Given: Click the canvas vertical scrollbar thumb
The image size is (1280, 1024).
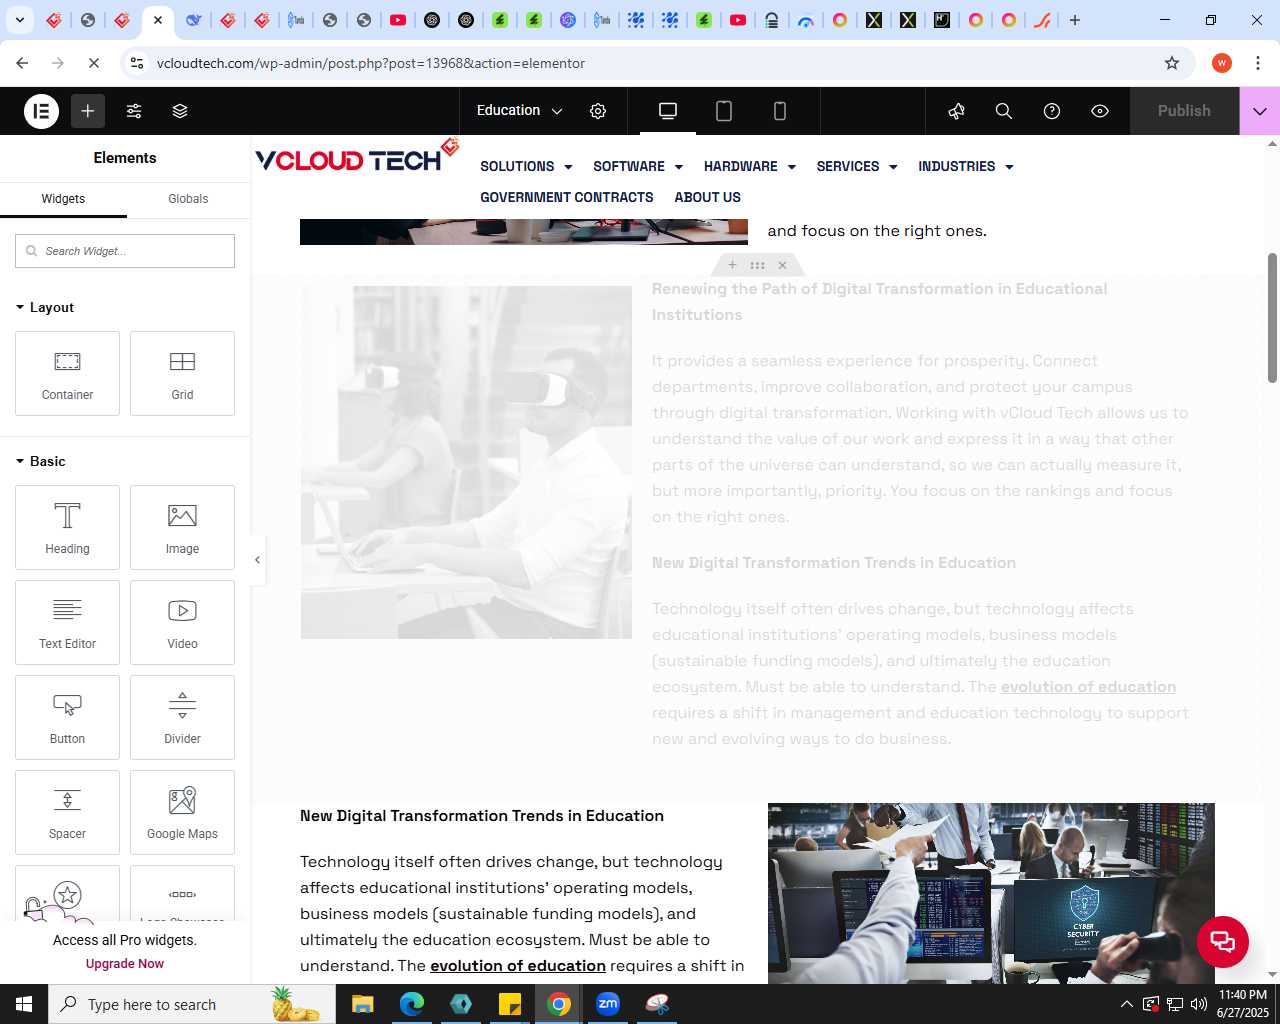Looking at the screenshot, I should 1272,318.
